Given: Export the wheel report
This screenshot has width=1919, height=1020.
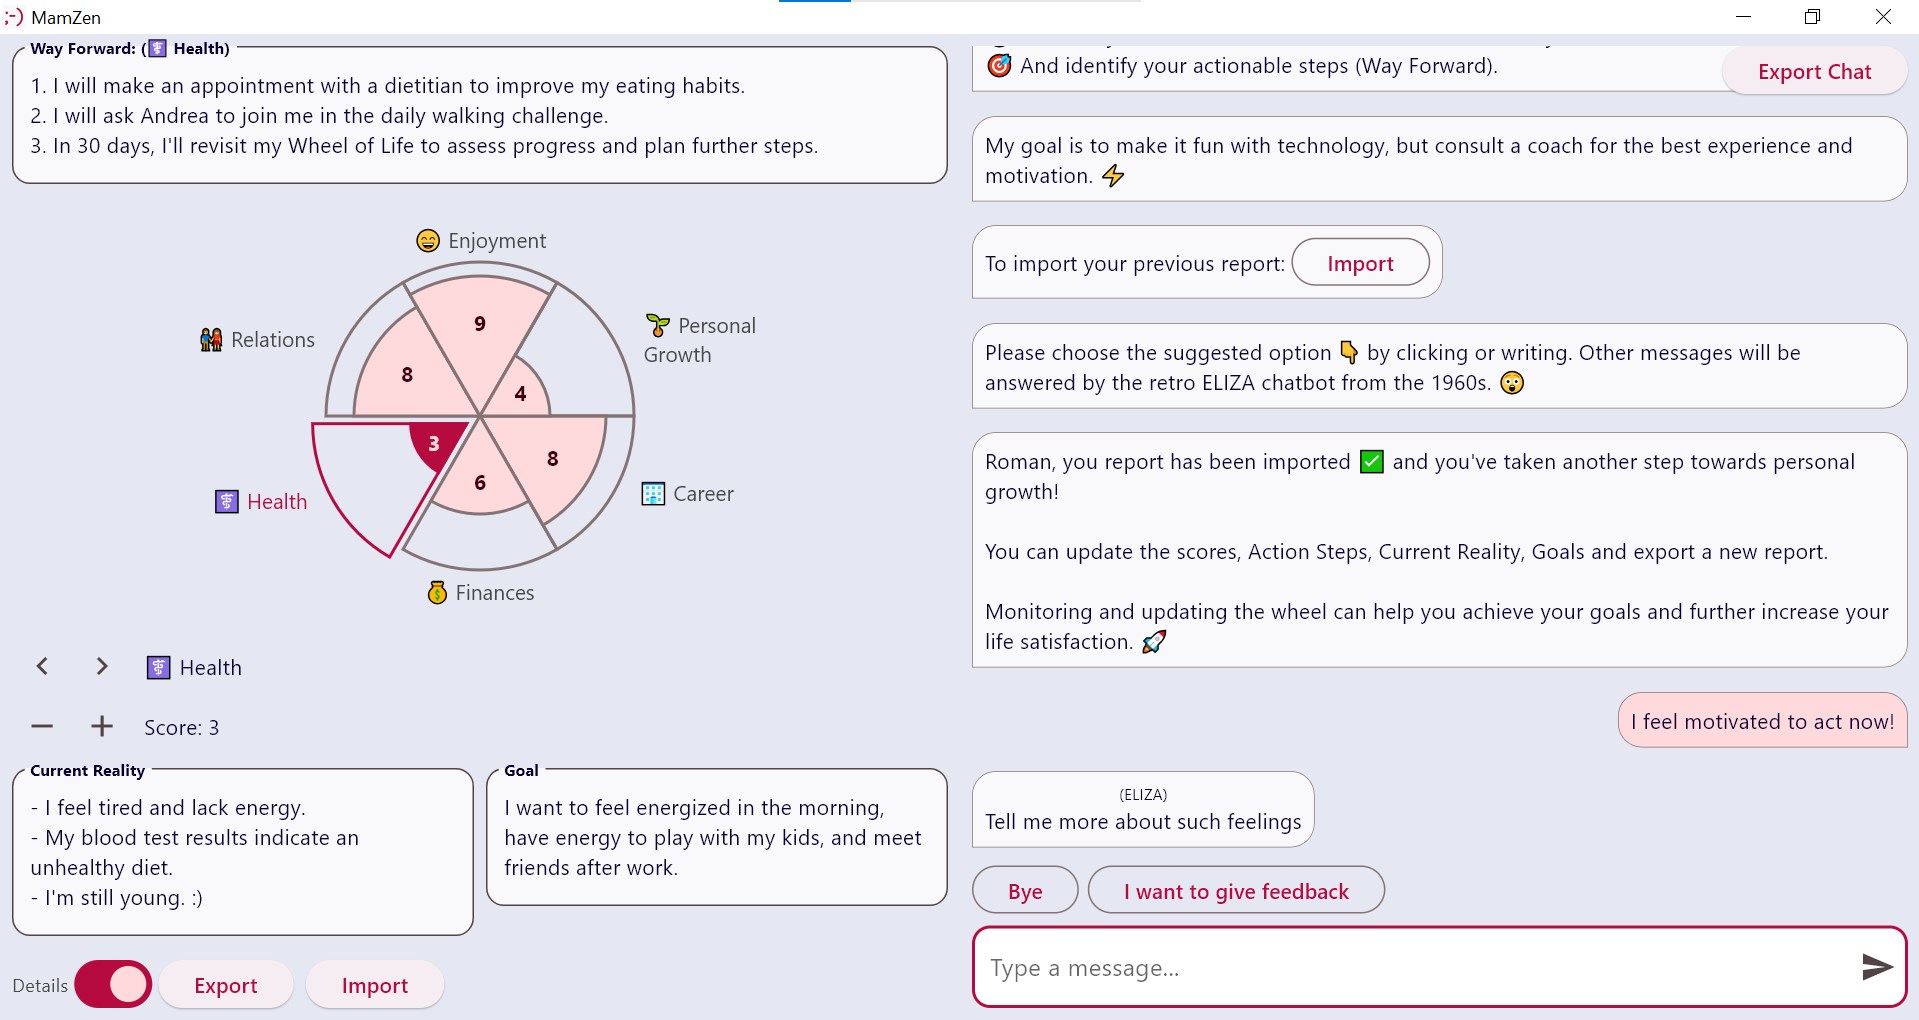Looking at the screenshot, I should pos(226,986).
